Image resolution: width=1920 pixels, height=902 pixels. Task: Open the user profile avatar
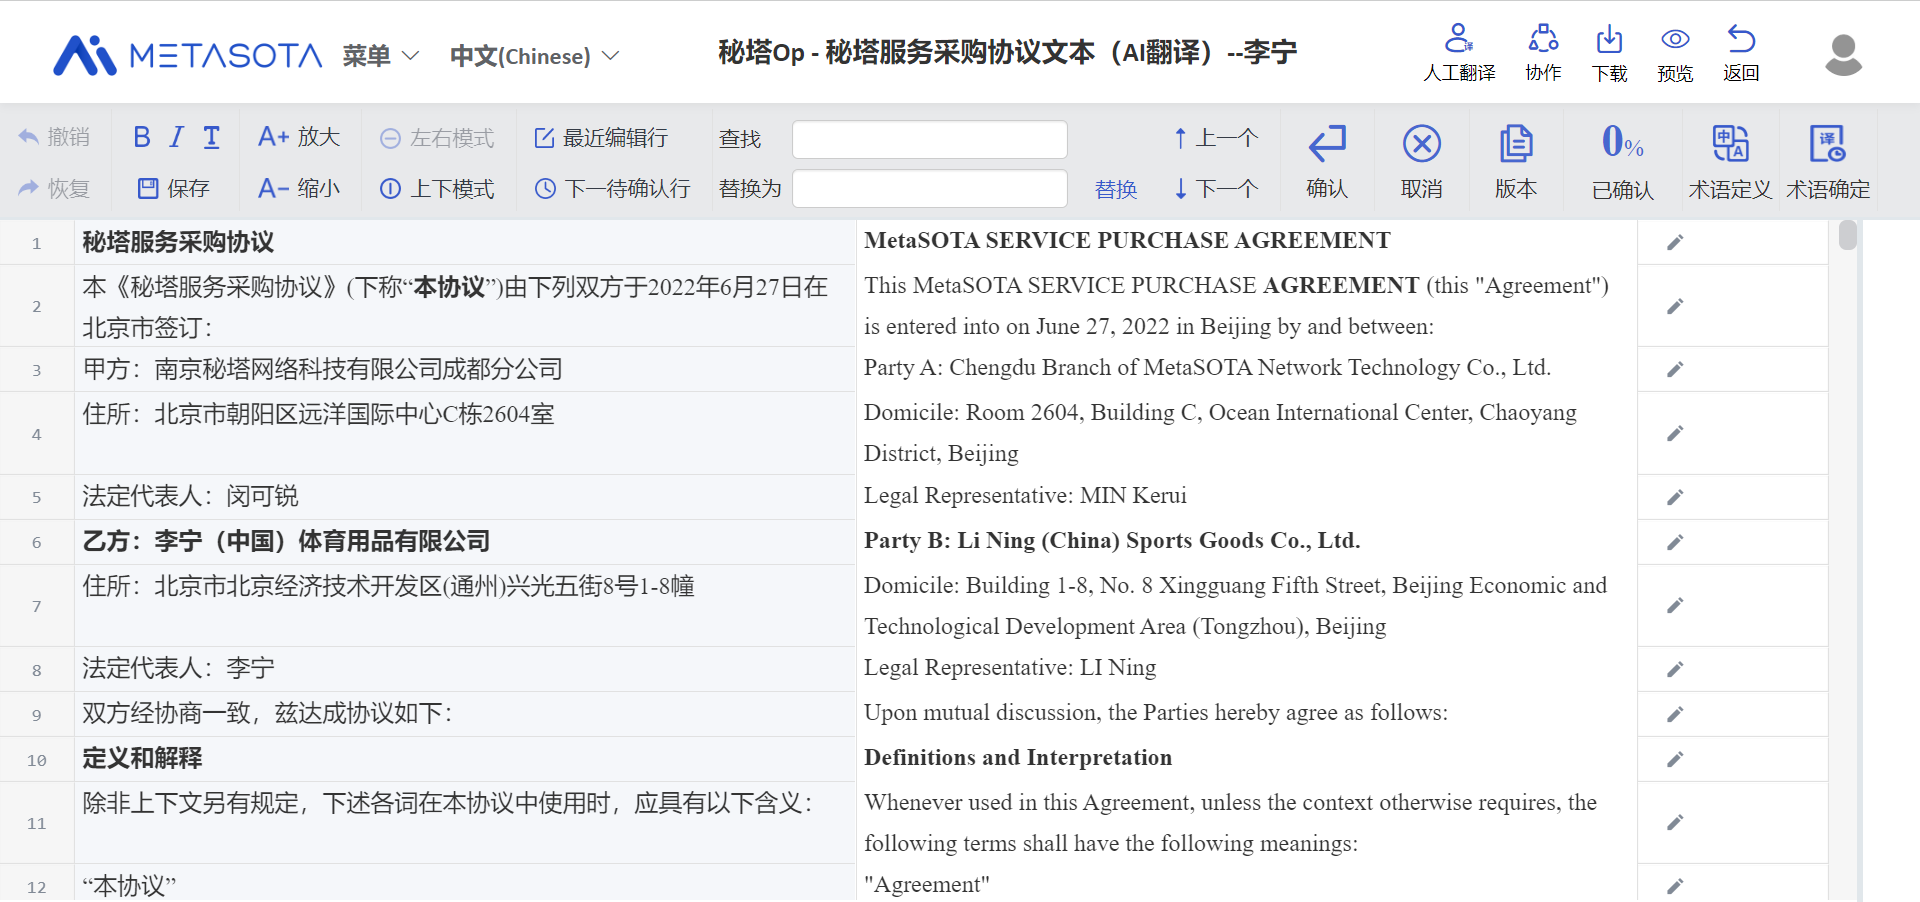point(1843,55)
